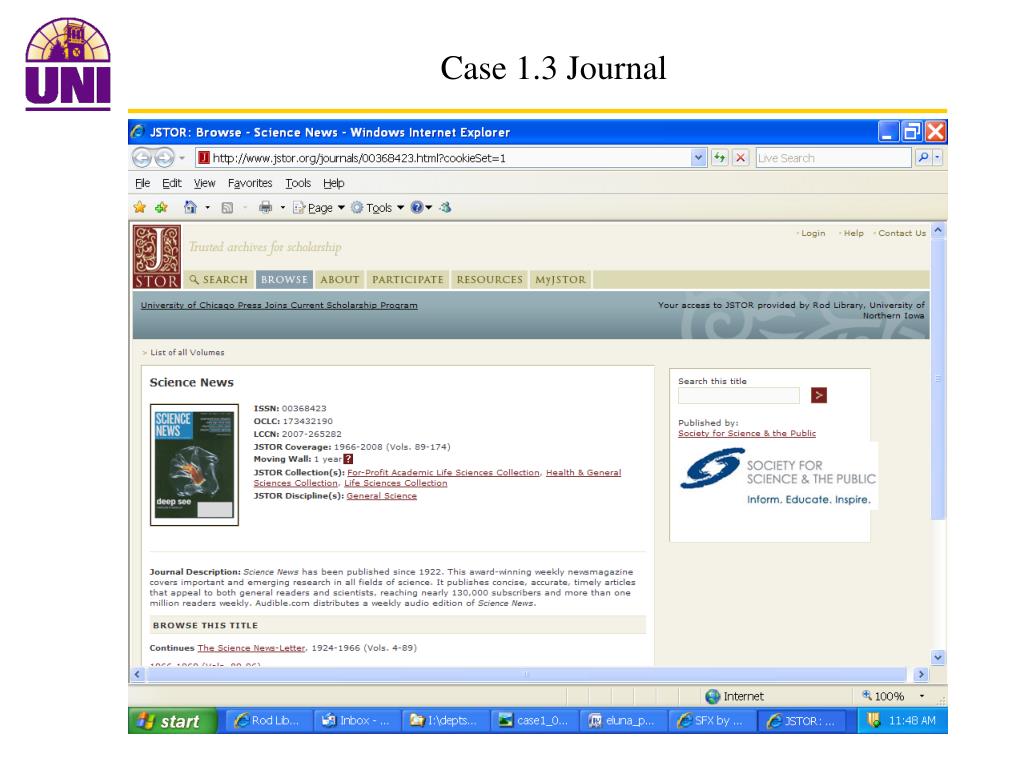Select the RESOURCES tab

coord(490,280)
